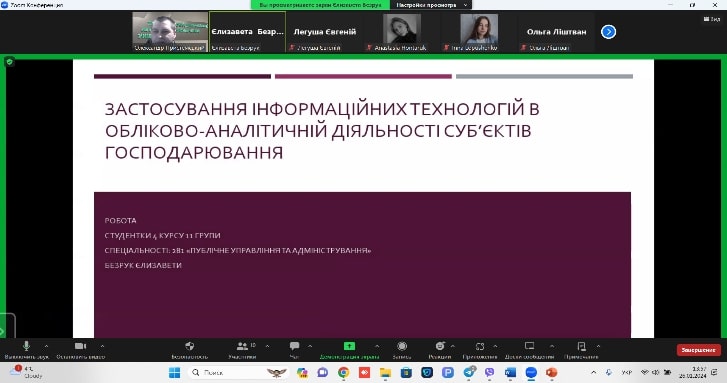Viewport: 727px width, 383px height.
Task: Expand the arrow beside Apps
Action: coord(495,346)
